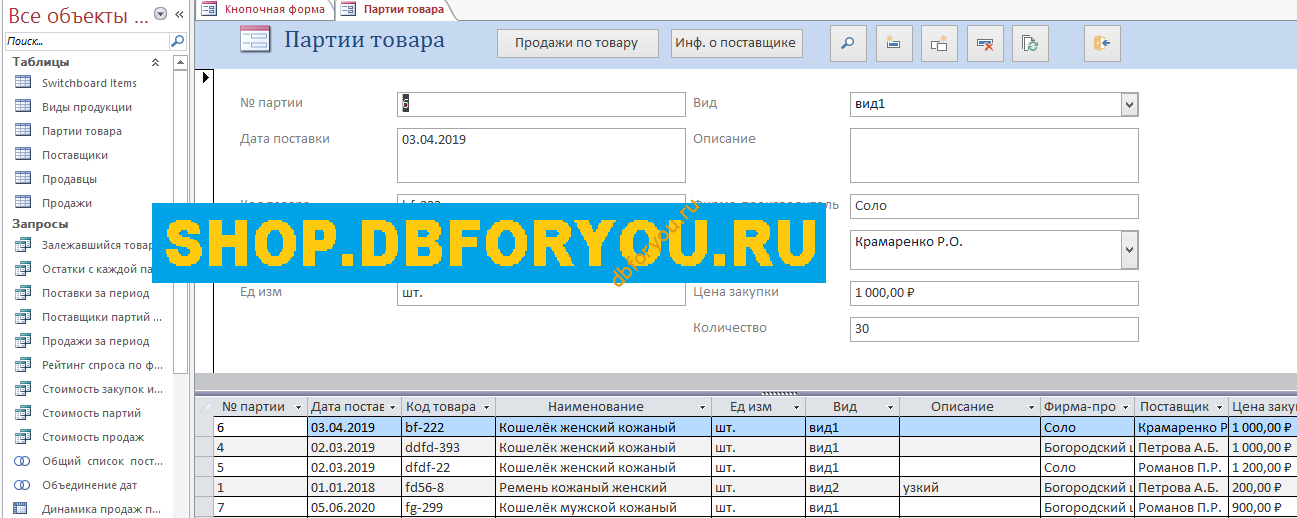Open filter dropdown on № партии column
The image size is (1297, 518).
pyautogui.click(x=298, y=407)
